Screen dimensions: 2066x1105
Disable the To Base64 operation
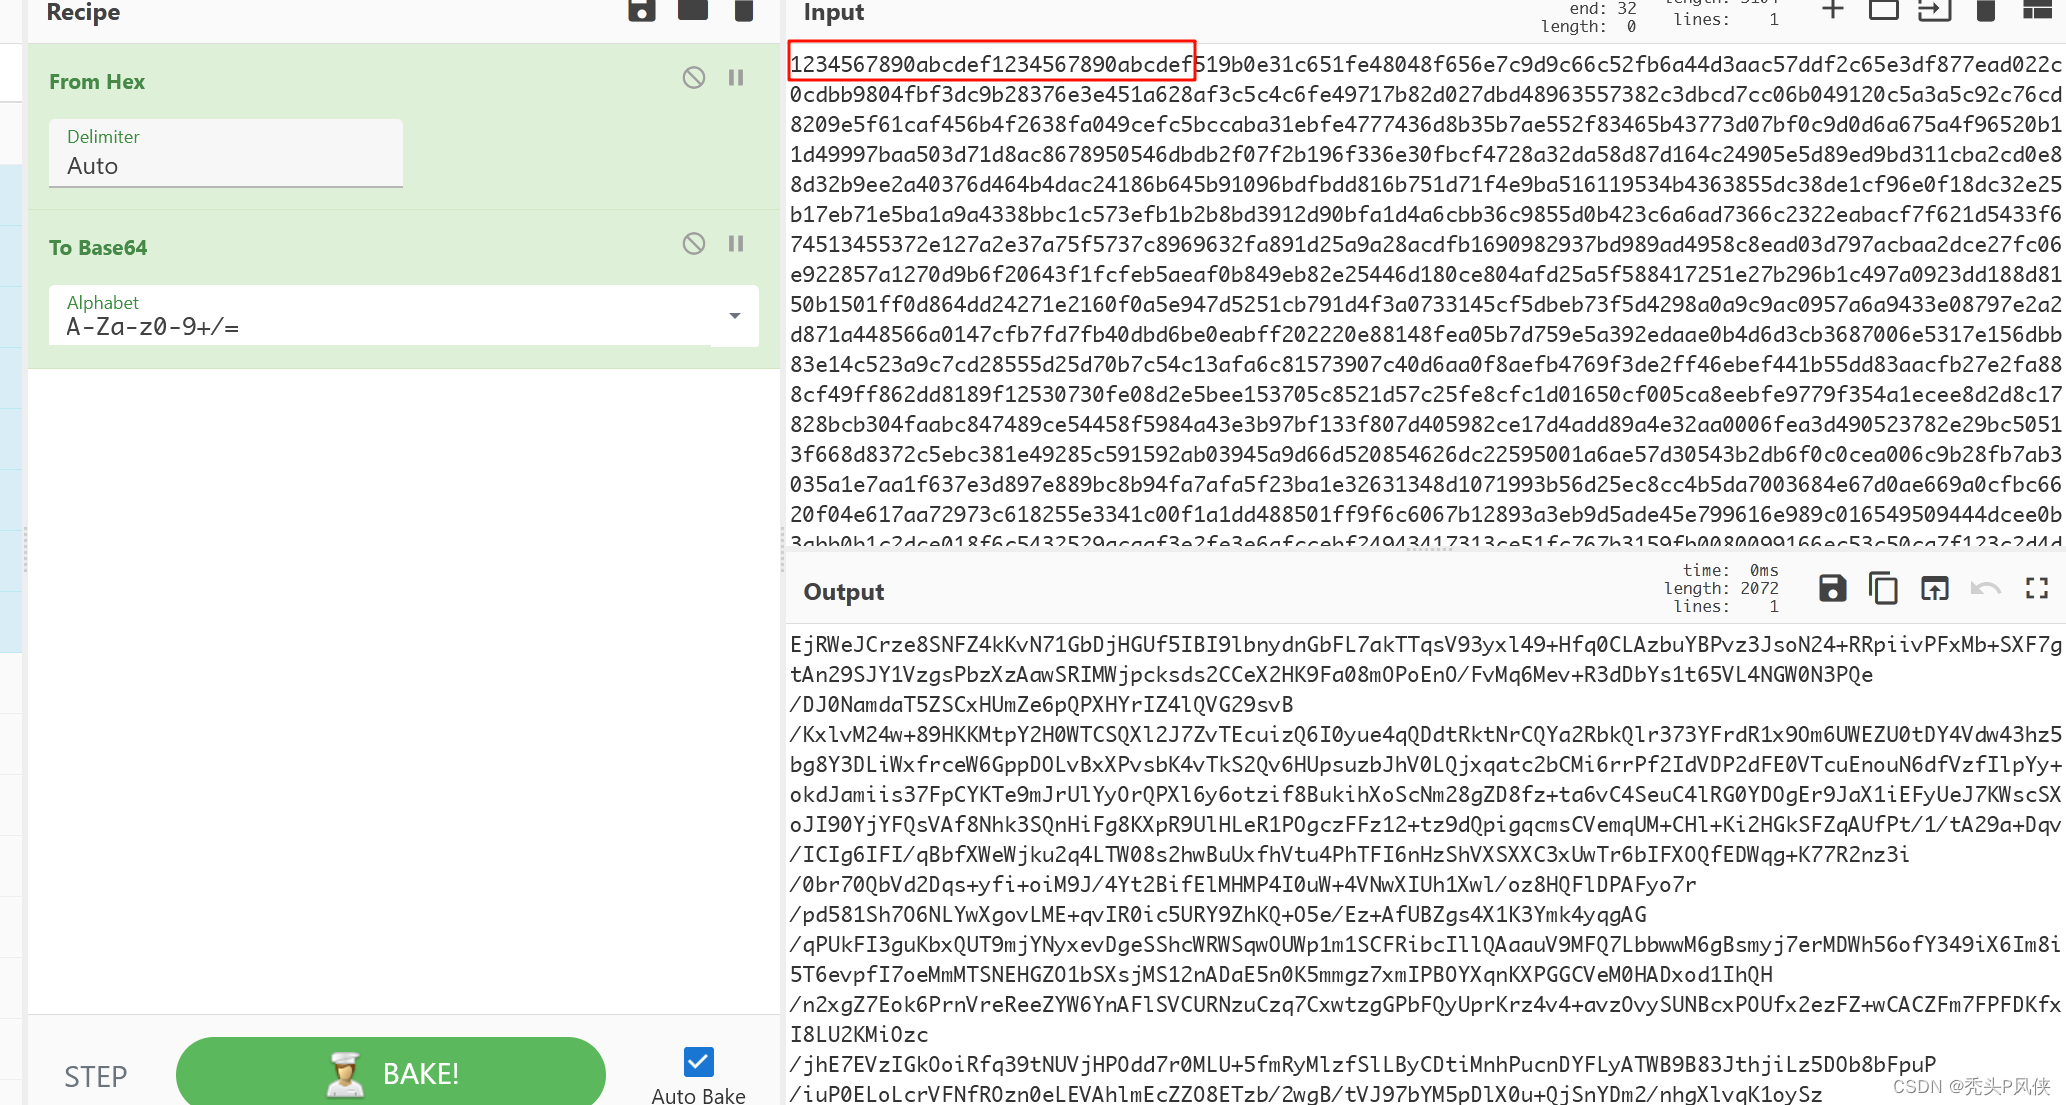(x=694, y=244)
